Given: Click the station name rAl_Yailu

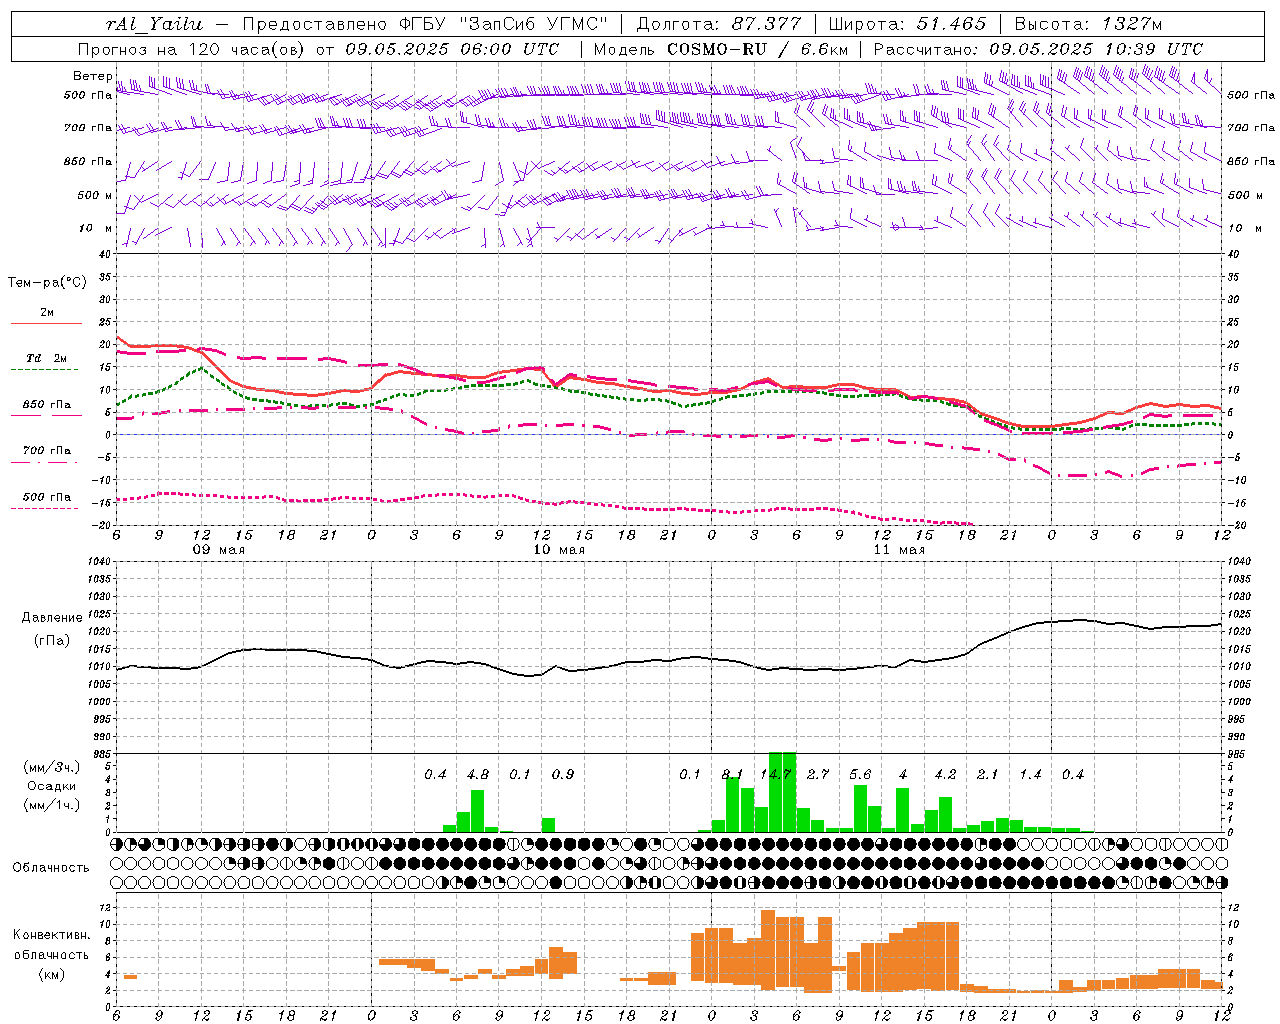Looking at the screenshot, I should pos(154,24).
